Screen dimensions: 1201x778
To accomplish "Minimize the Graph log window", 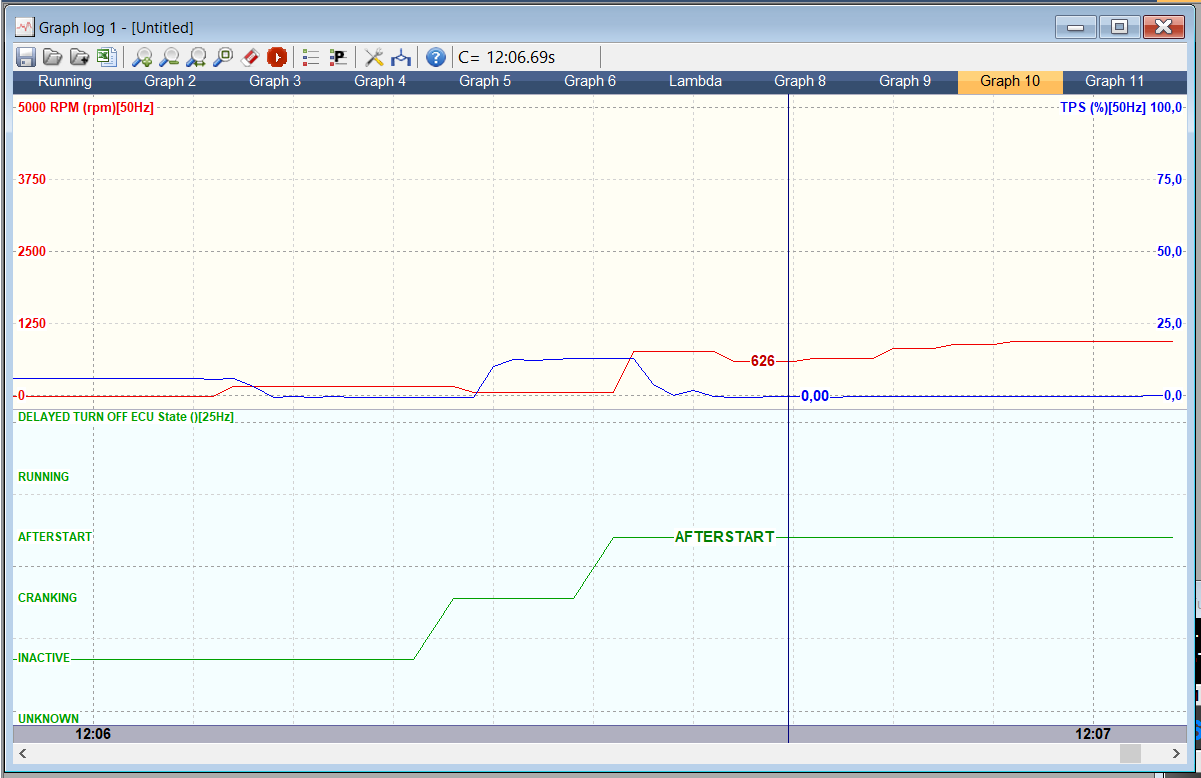I will pyautogui.click(x=1076, y=27).
